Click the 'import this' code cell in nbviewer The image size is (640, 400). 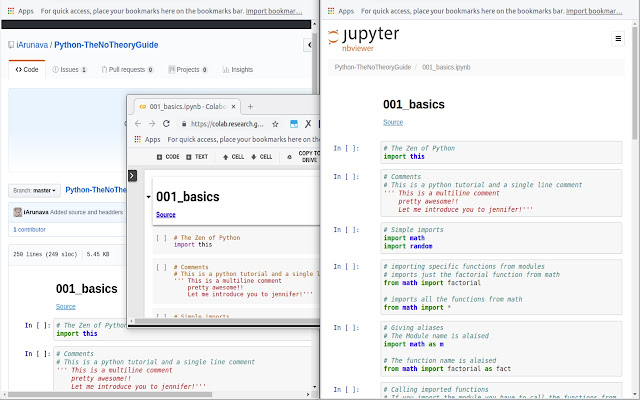(x=501, y=152)
